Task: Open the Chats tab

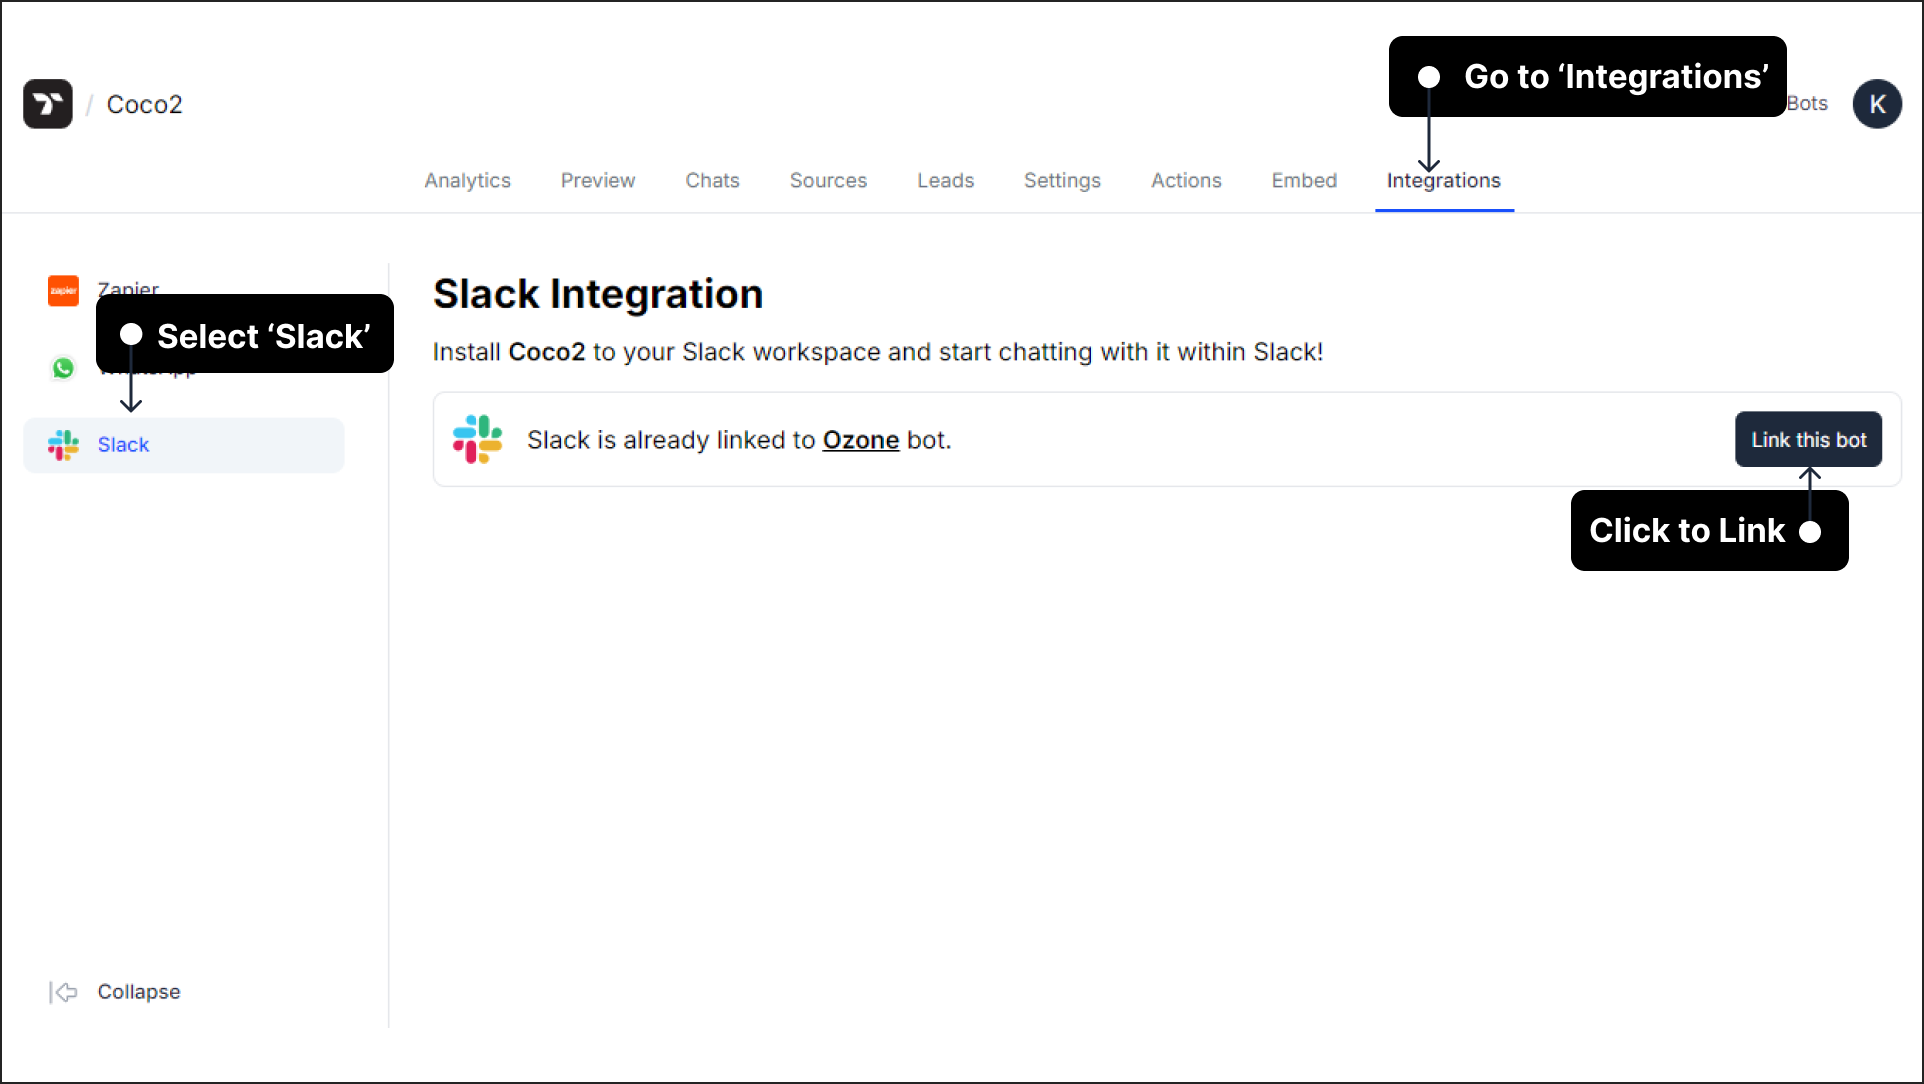Action: pos(712,180)
